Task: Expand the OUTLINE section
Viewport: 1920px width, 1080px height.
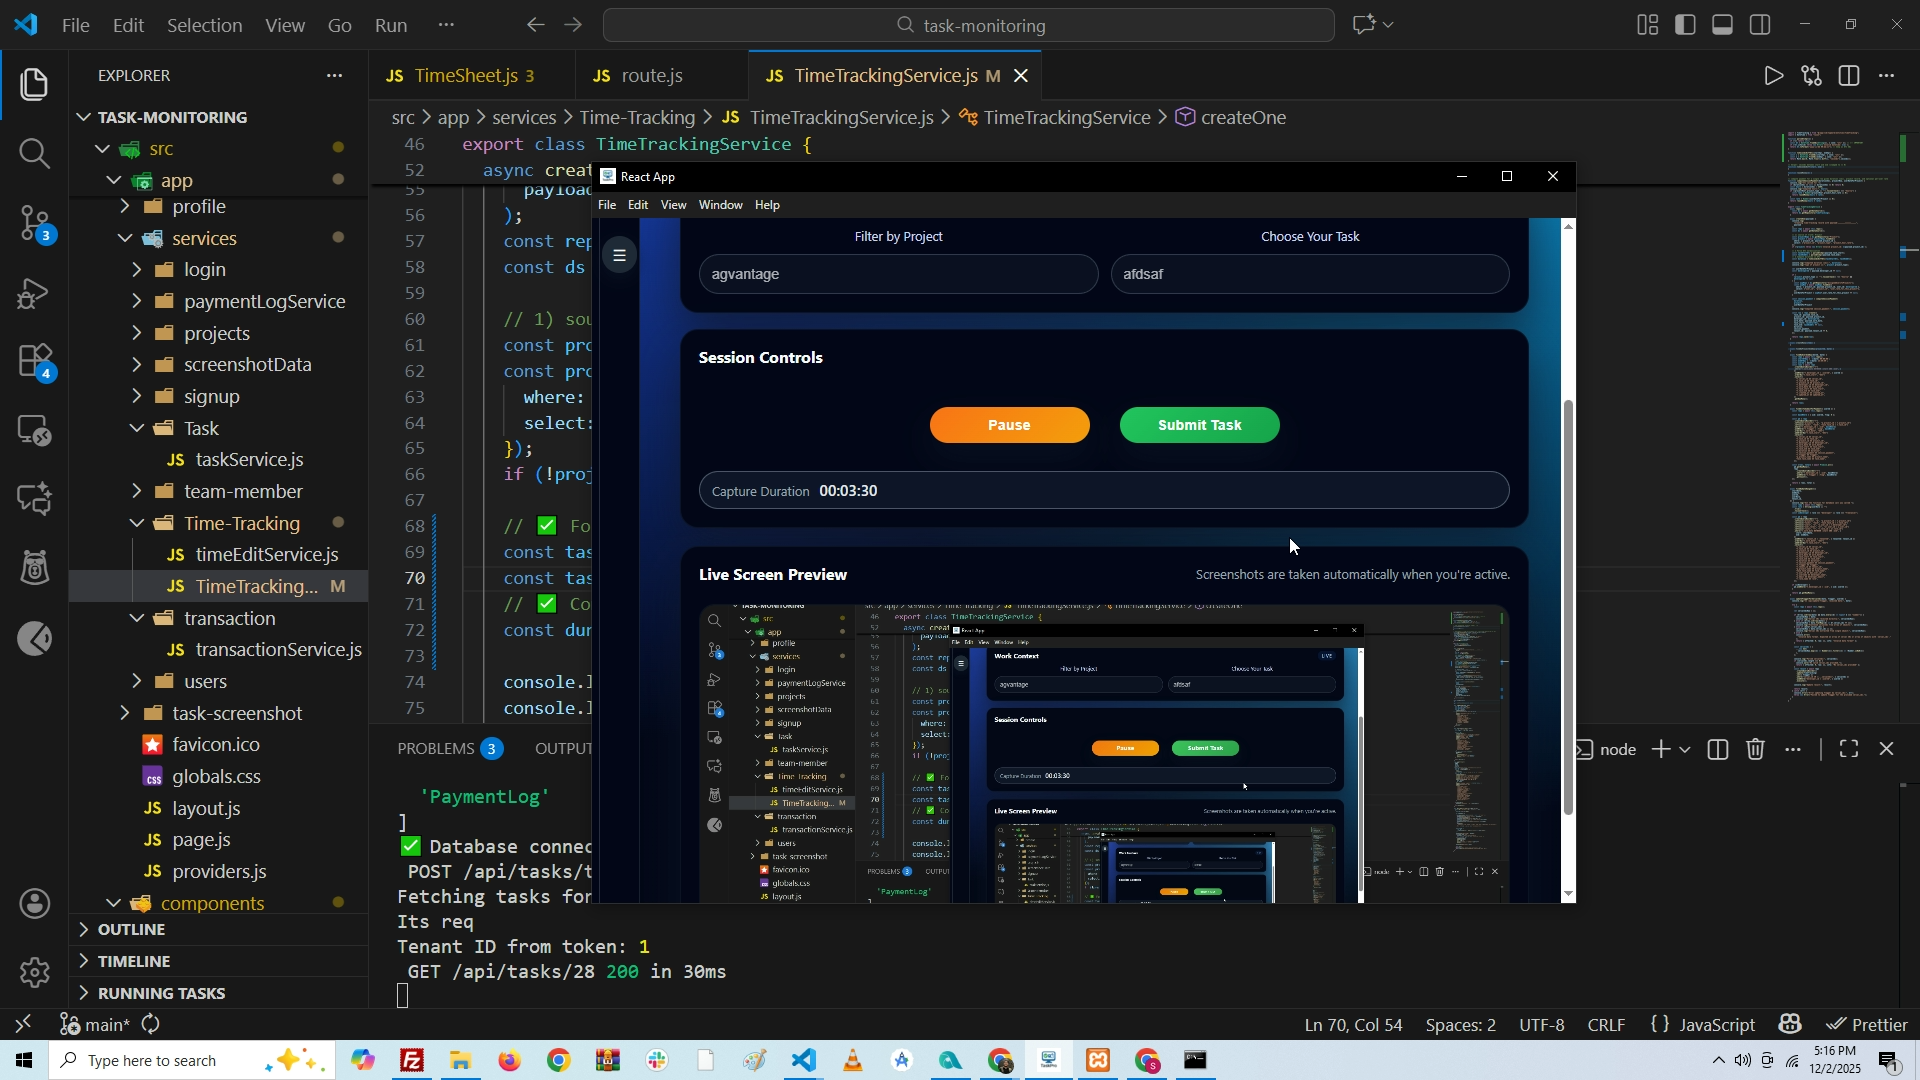Action: pos(131,929)
